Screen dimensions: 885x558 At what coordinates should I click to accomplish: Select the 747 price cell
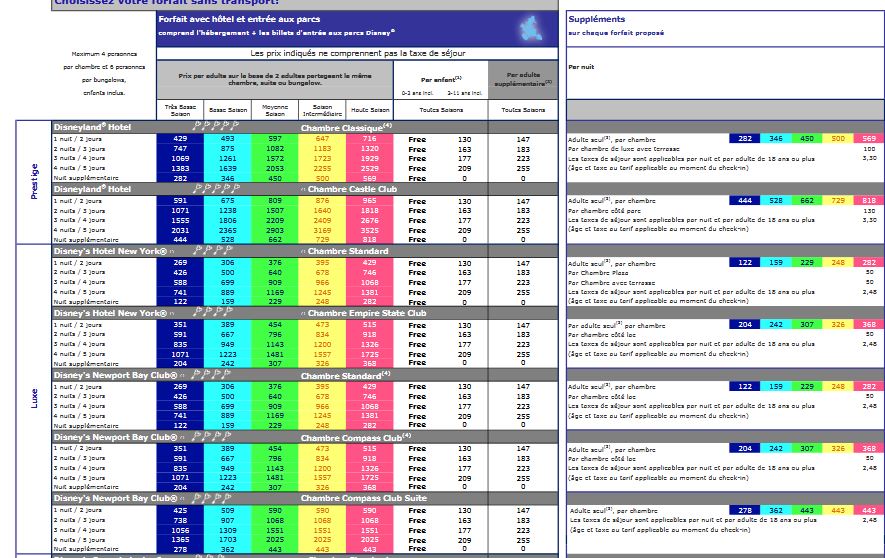[180, 149]
